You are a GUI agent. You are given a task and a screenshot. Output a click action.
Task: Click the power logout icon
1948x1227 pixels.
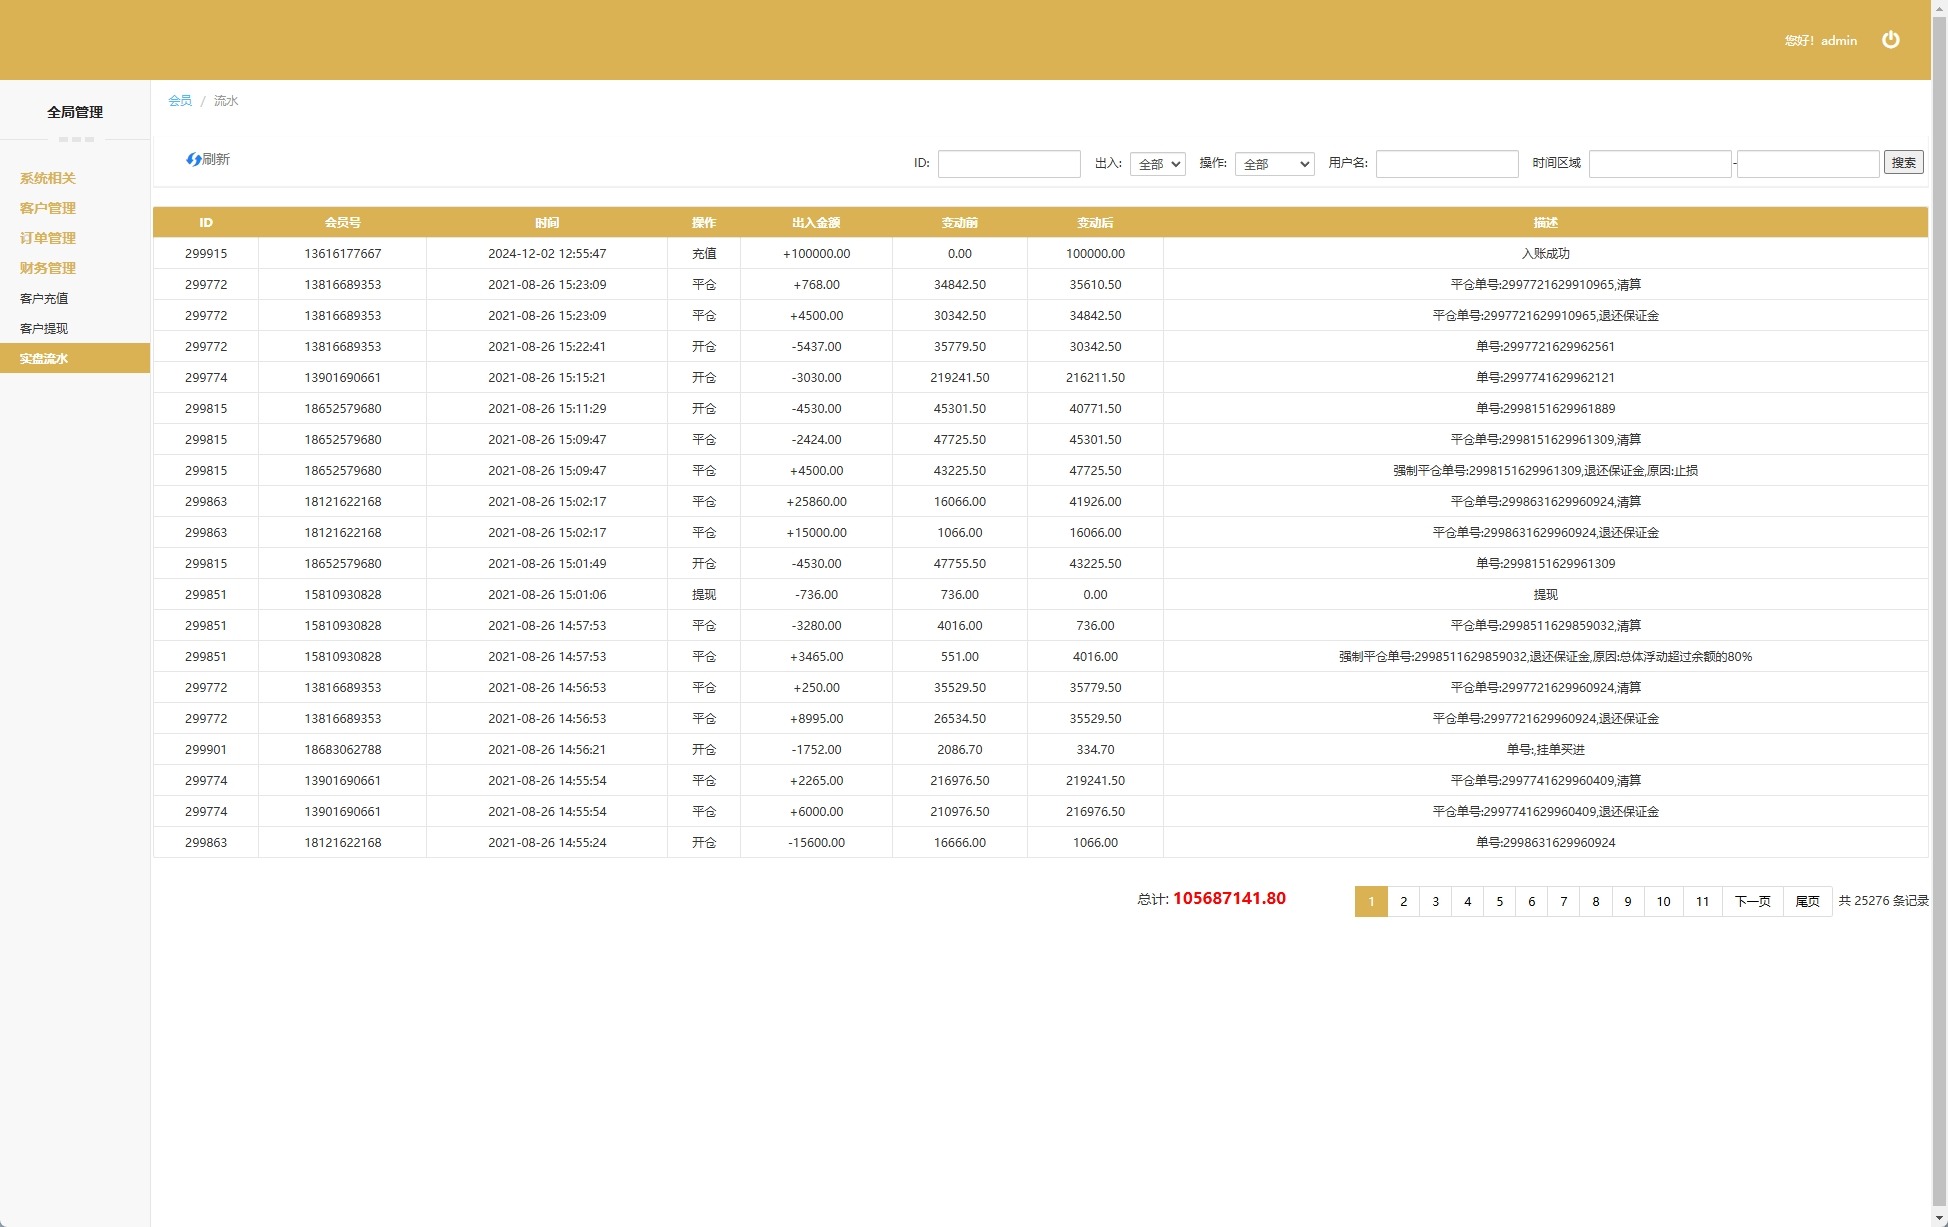(1890, 40)
